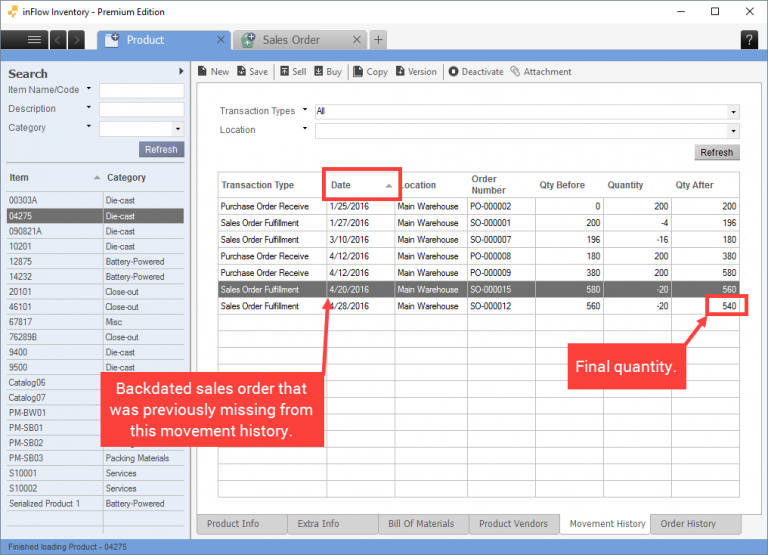Sort by the Date column header
The width and height of the screenshot is (768, 555).
coord(361,185)
